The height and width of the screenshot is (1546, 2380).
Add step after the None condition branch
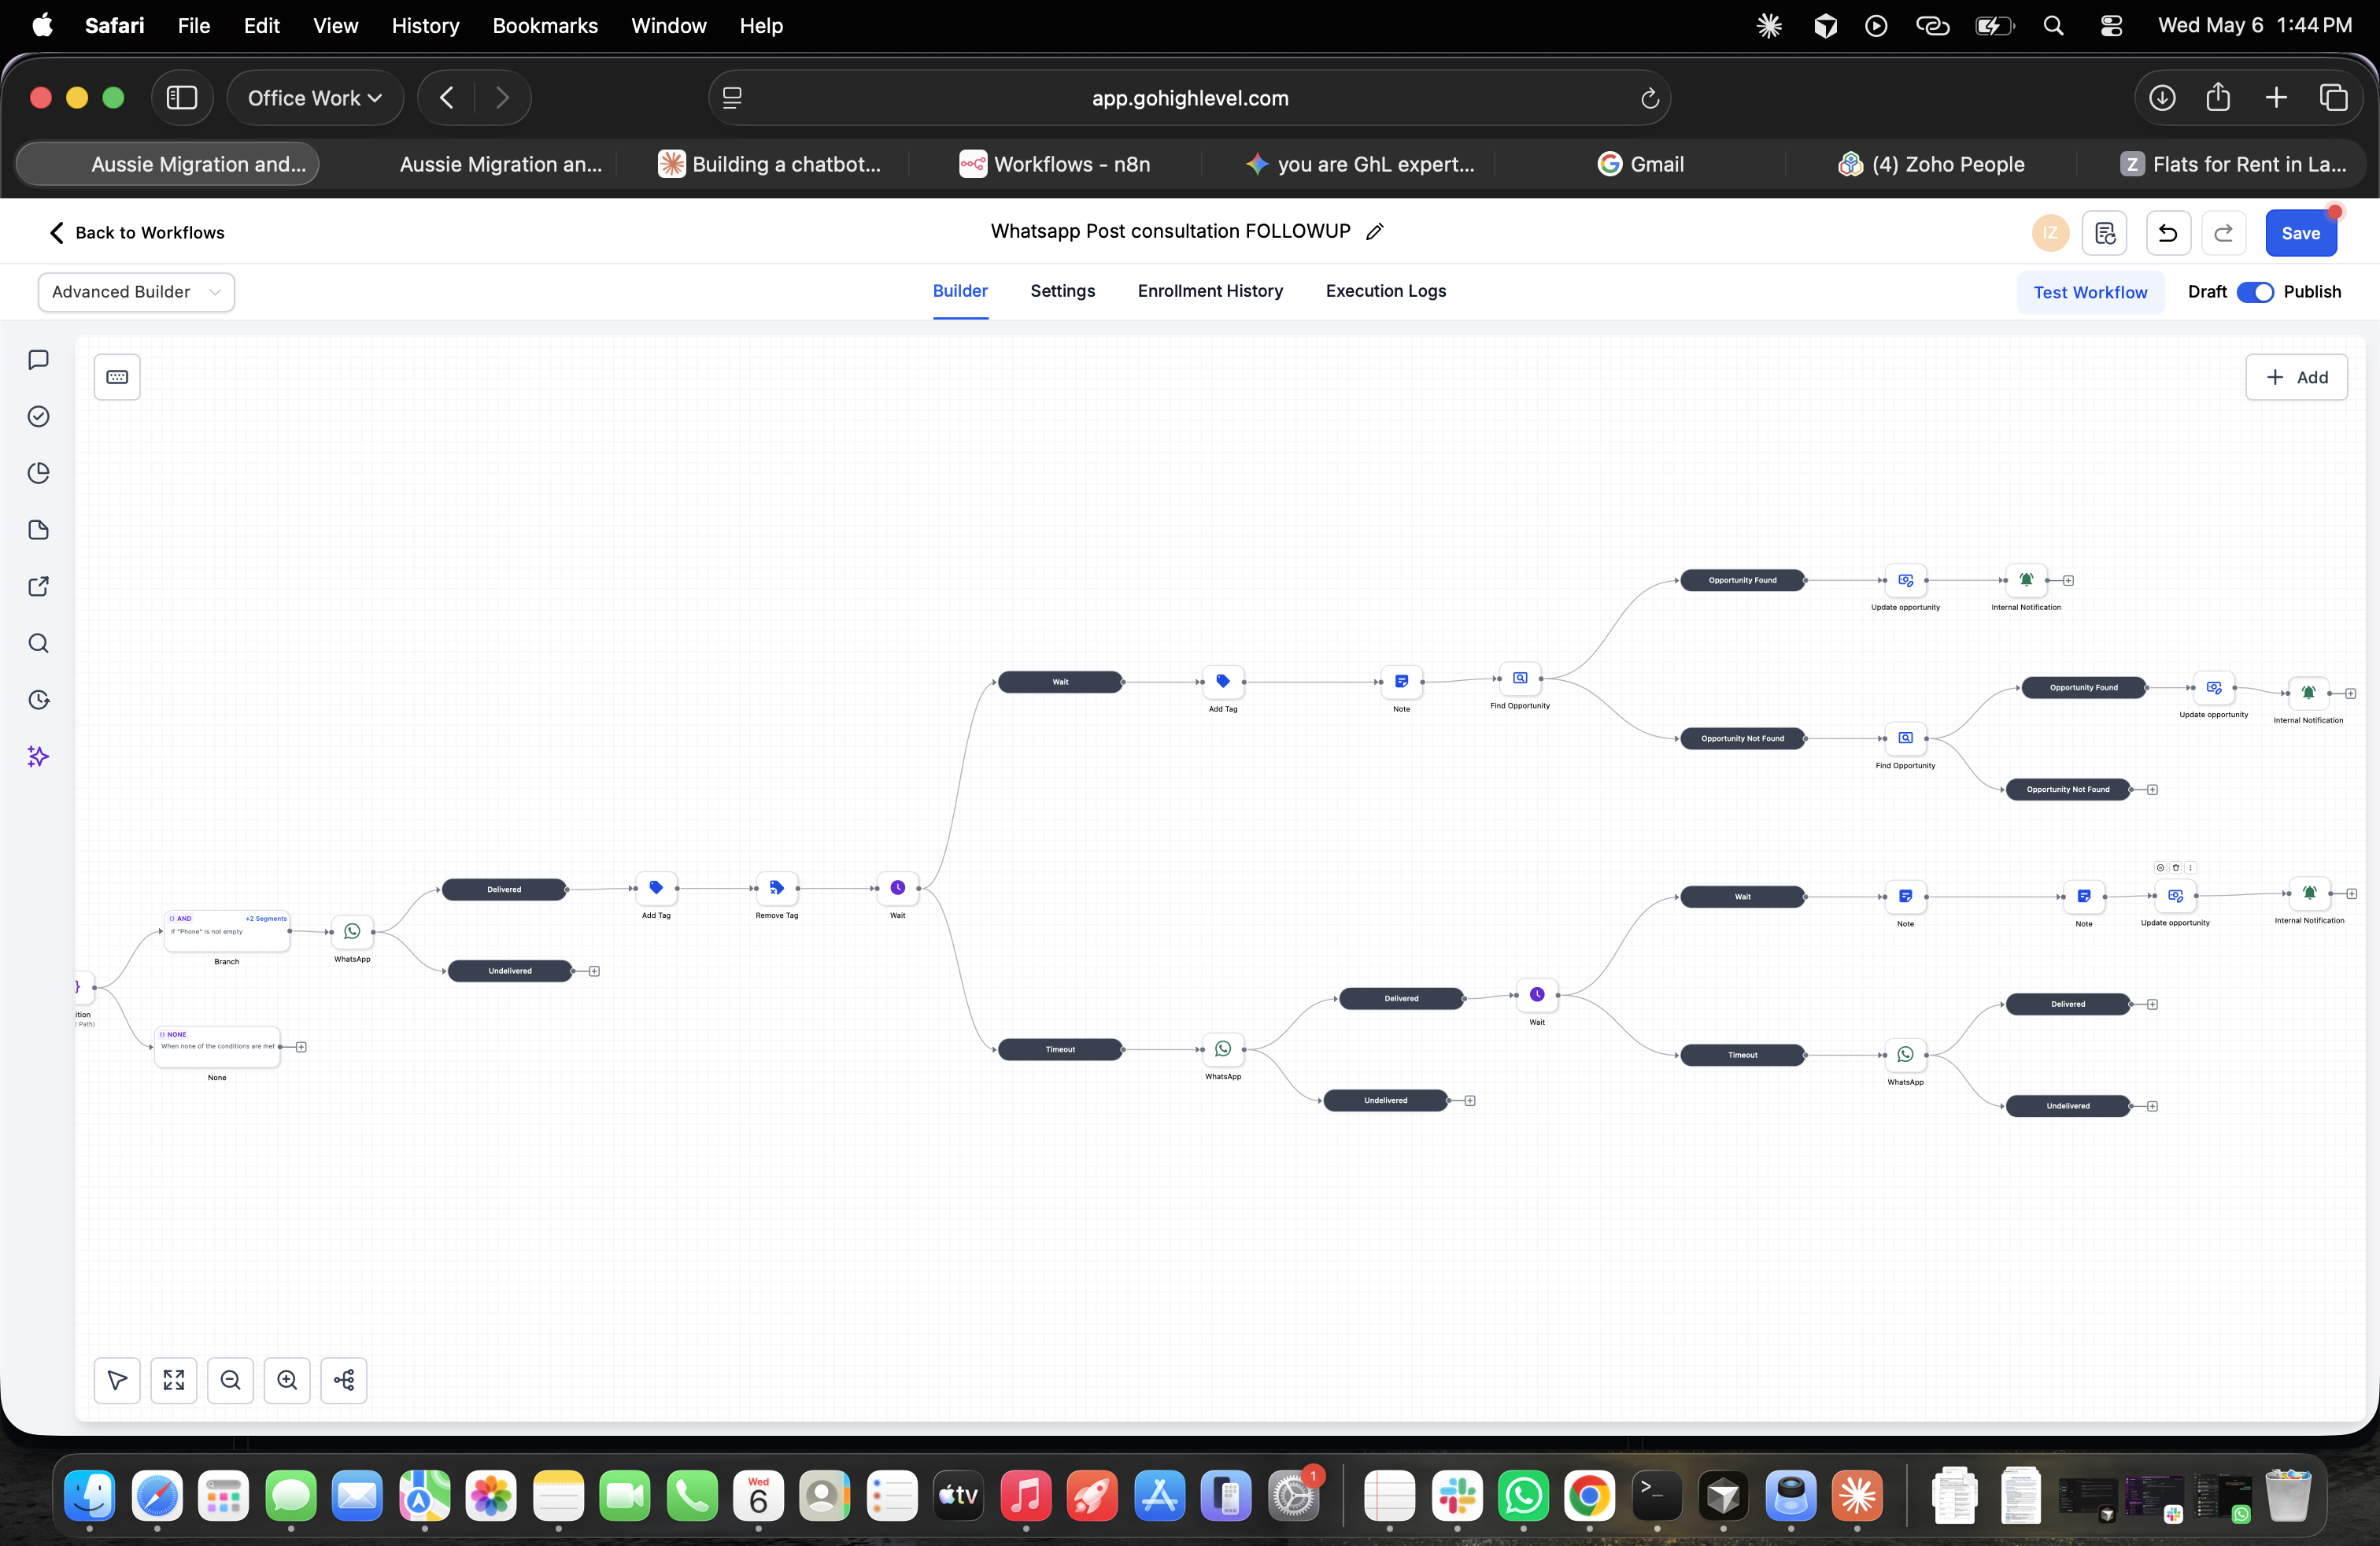tap(301, 1047)
